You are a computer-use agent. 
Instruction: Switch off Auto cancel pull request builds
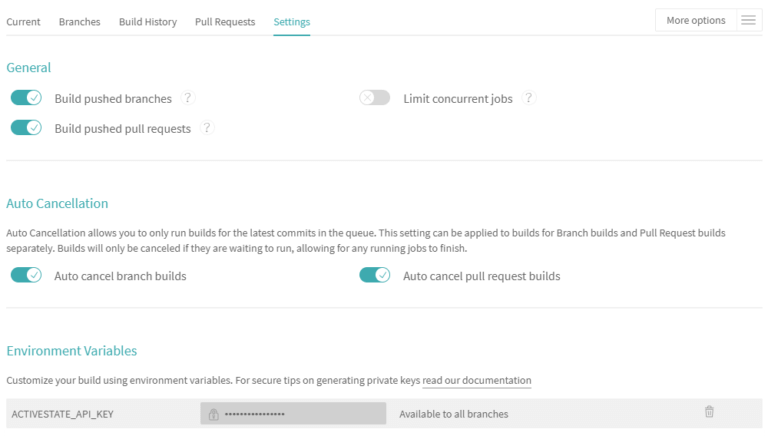tap(375, 275)
